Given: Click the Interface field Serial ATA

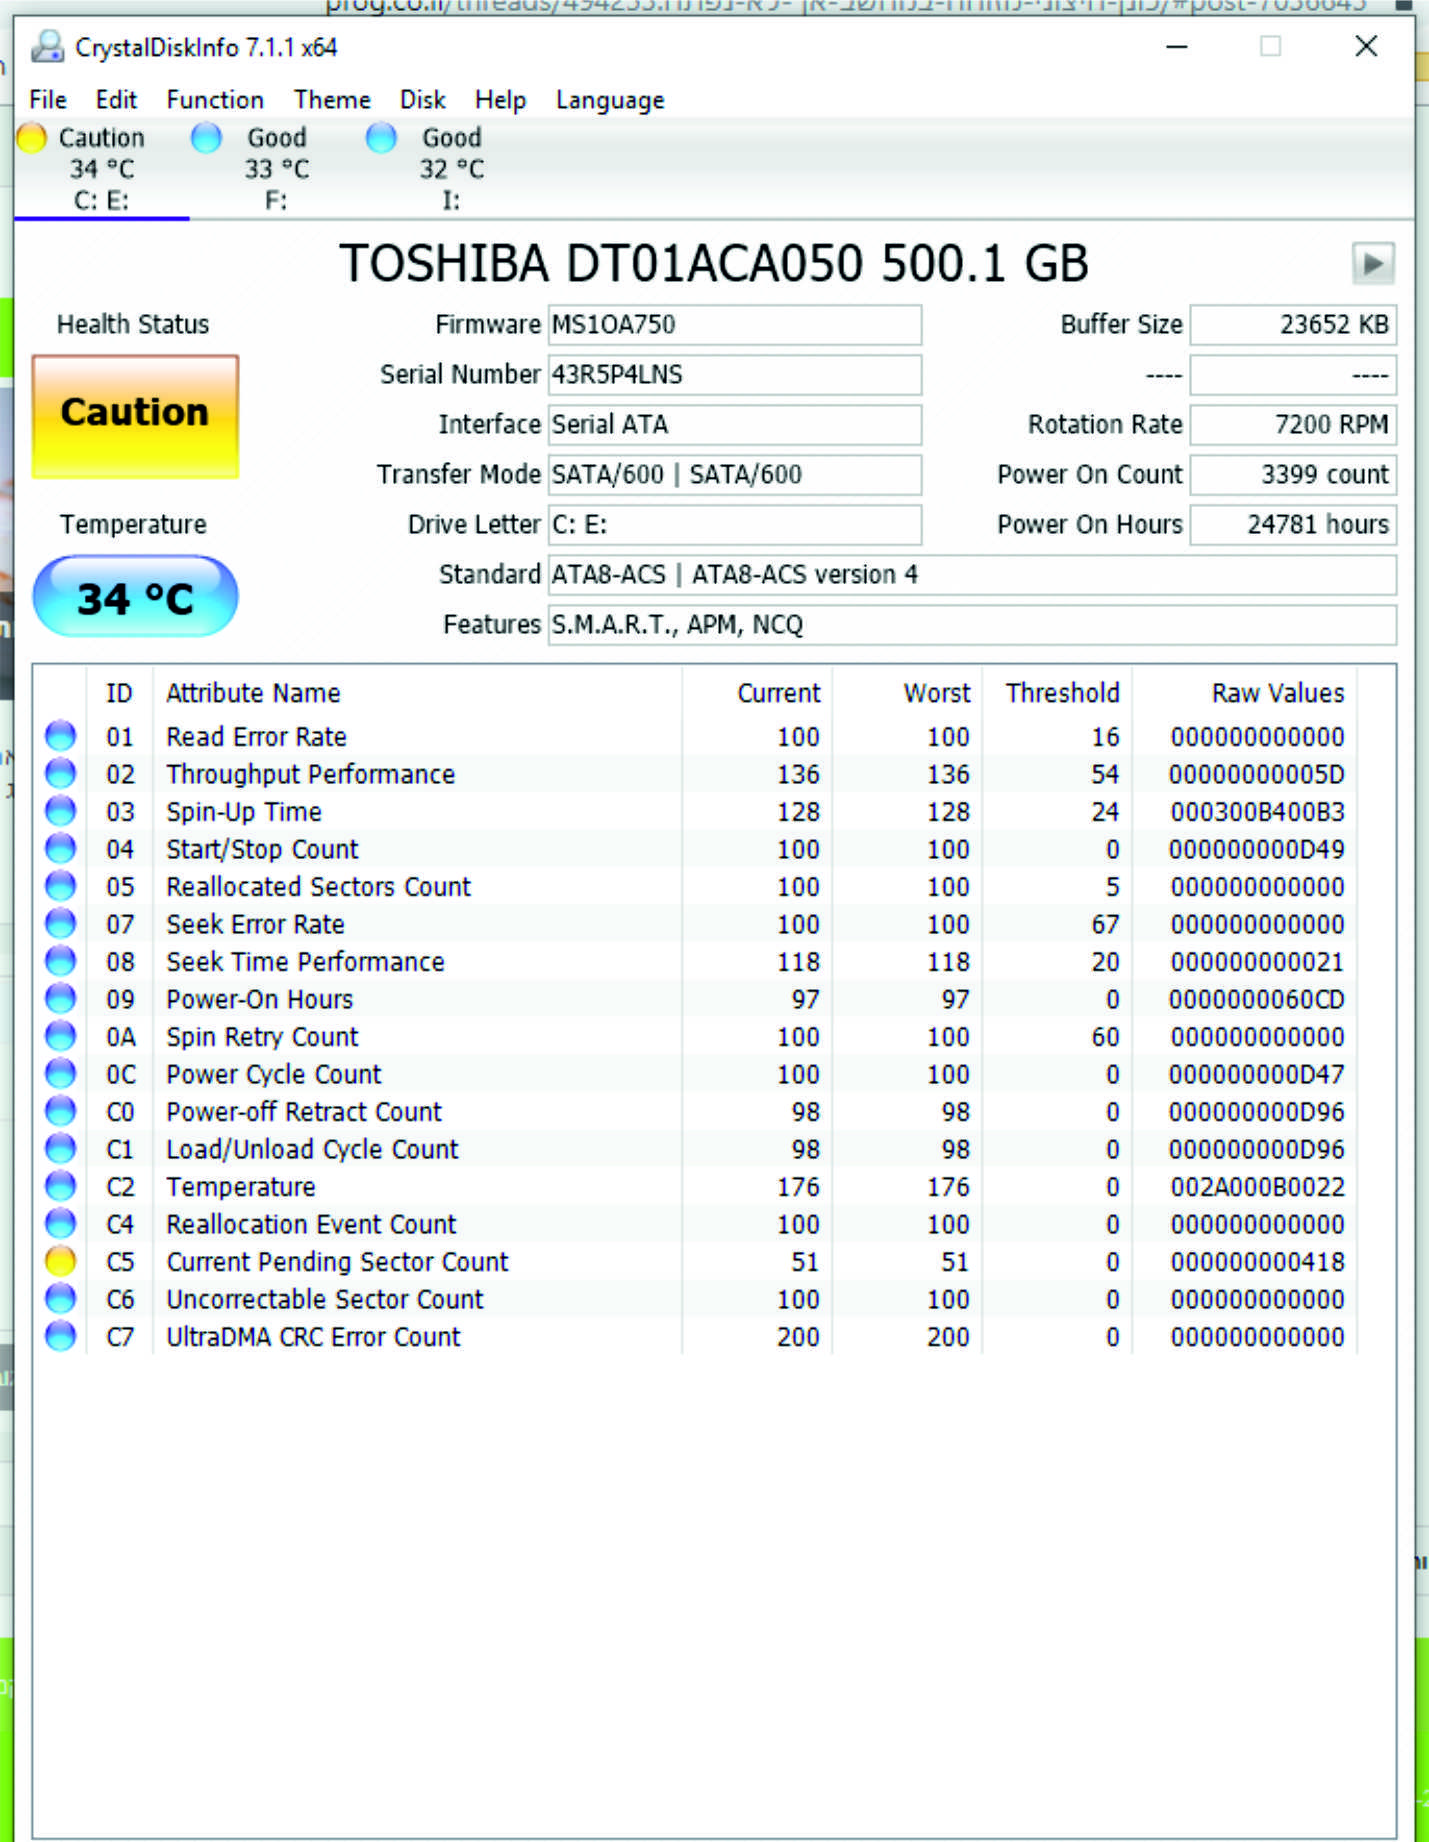Looking at the screenshot, I should (x=734, y=425).
